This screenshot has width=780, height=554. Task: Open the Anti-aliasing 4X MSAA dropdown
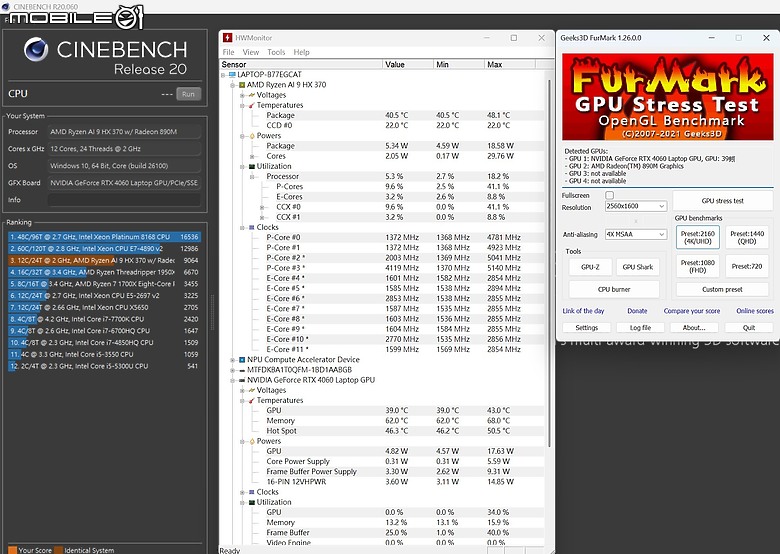[635, 234]
